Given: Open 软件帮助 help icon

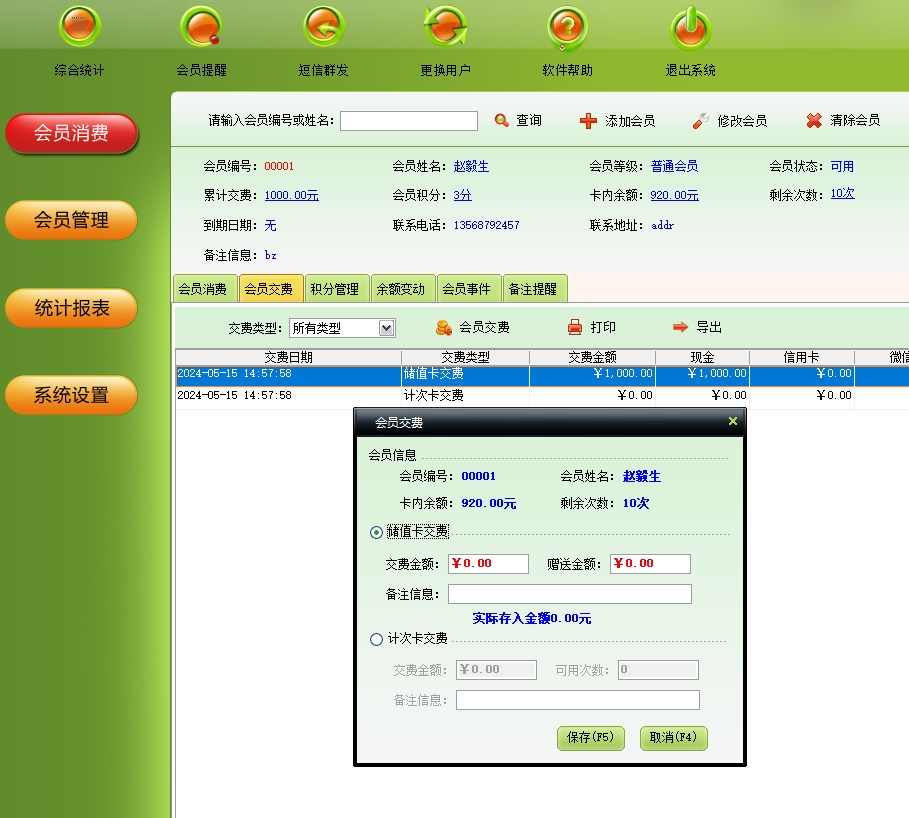Looking at the screenshot, I should [567, 28].
